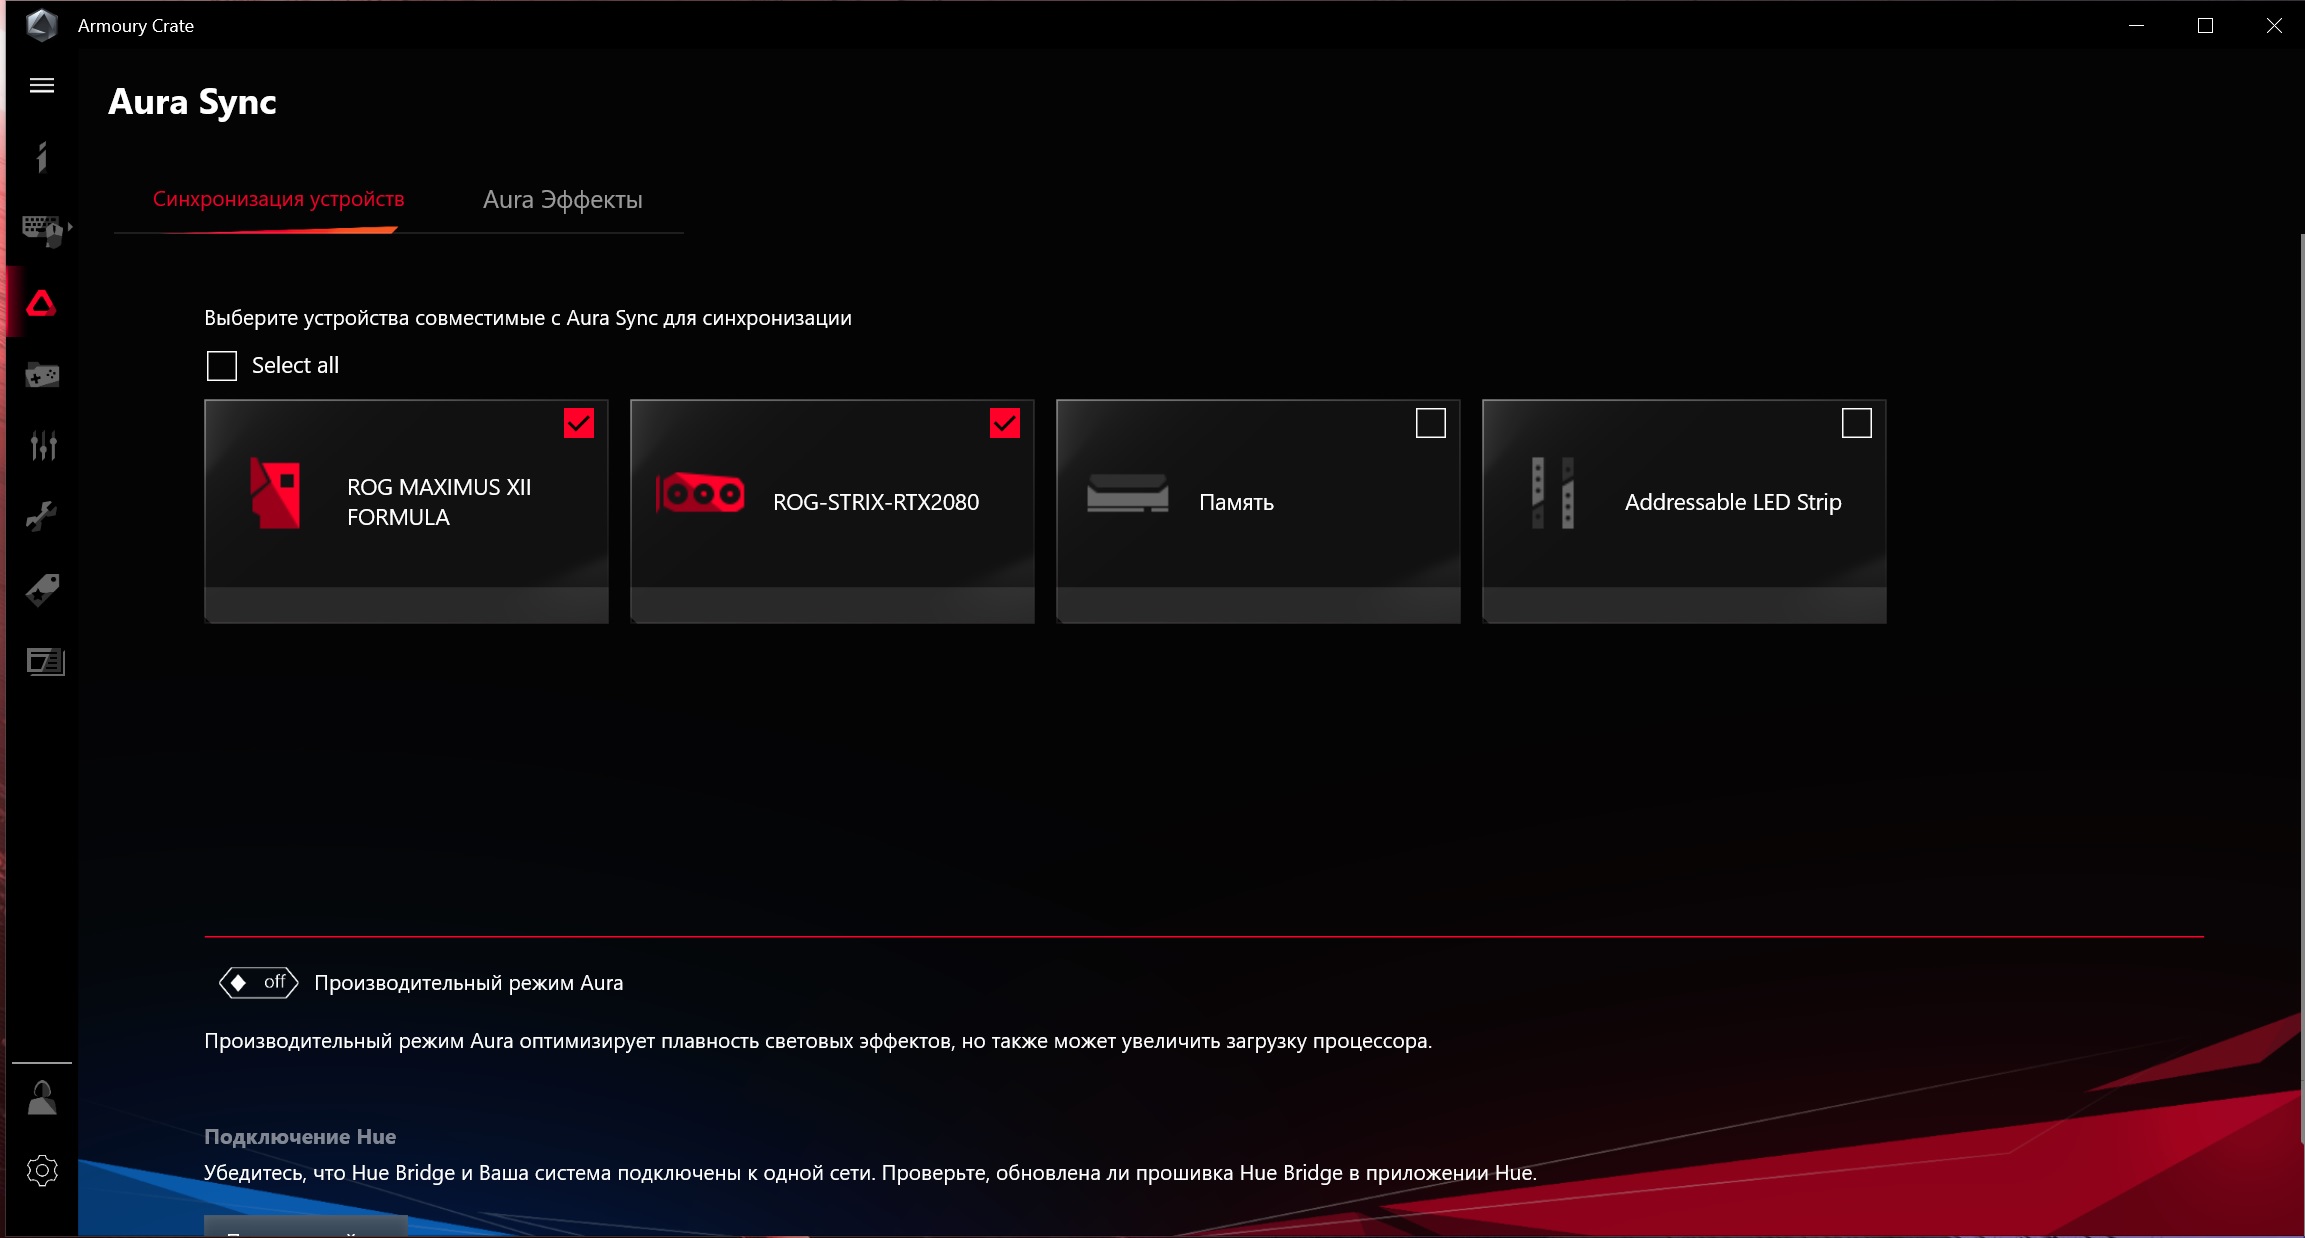Toggle Производительный режим Aura switch
Image resolution: width=2305 pixels, height=1238 pixels.
tap(259, 983)
